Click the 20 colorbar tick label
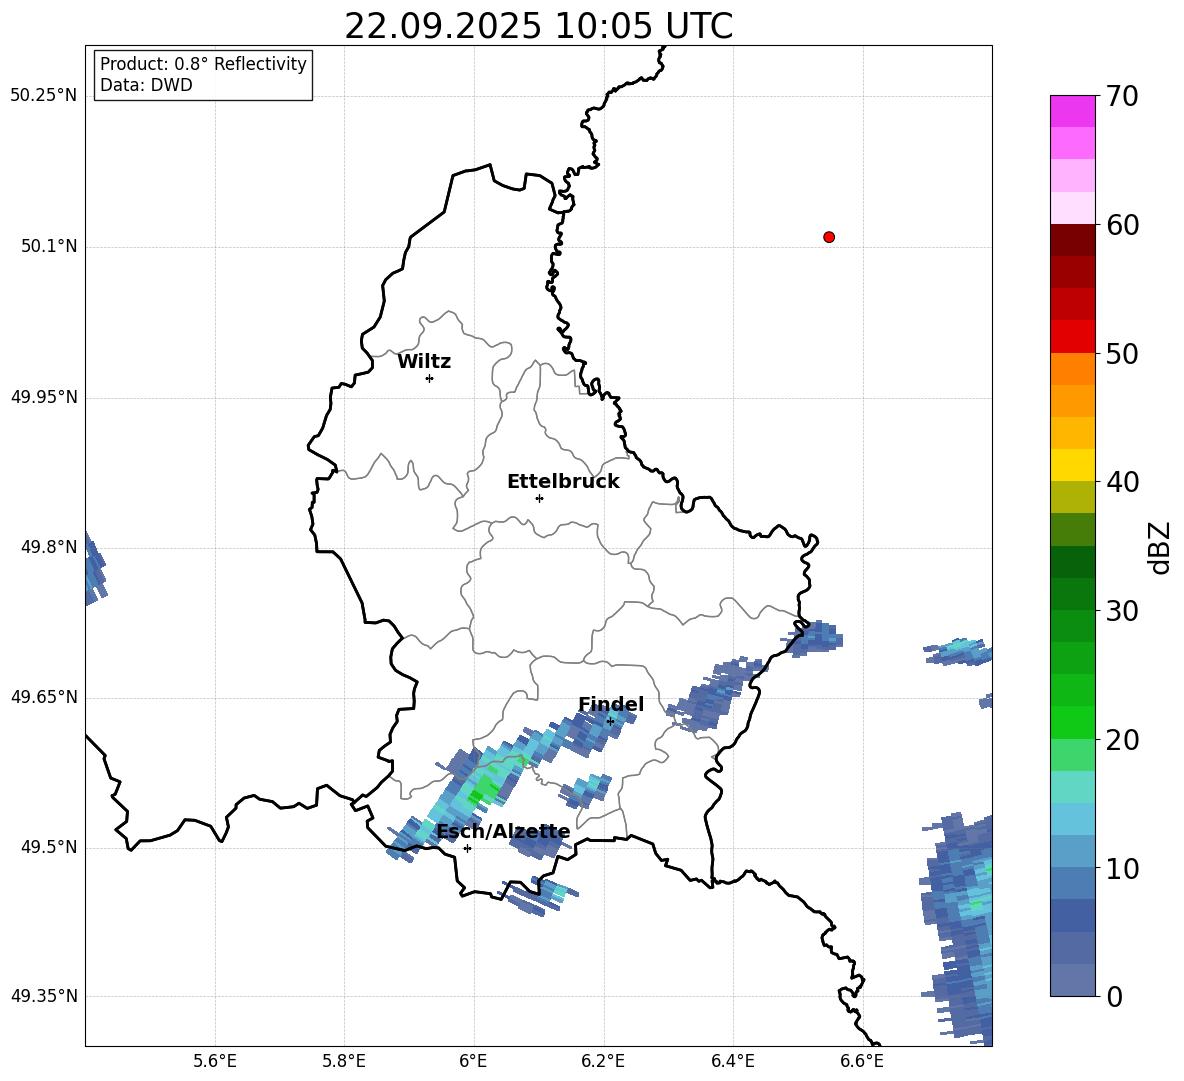Screen dimensions: 1184x1081 click(x=1122, y=739)
